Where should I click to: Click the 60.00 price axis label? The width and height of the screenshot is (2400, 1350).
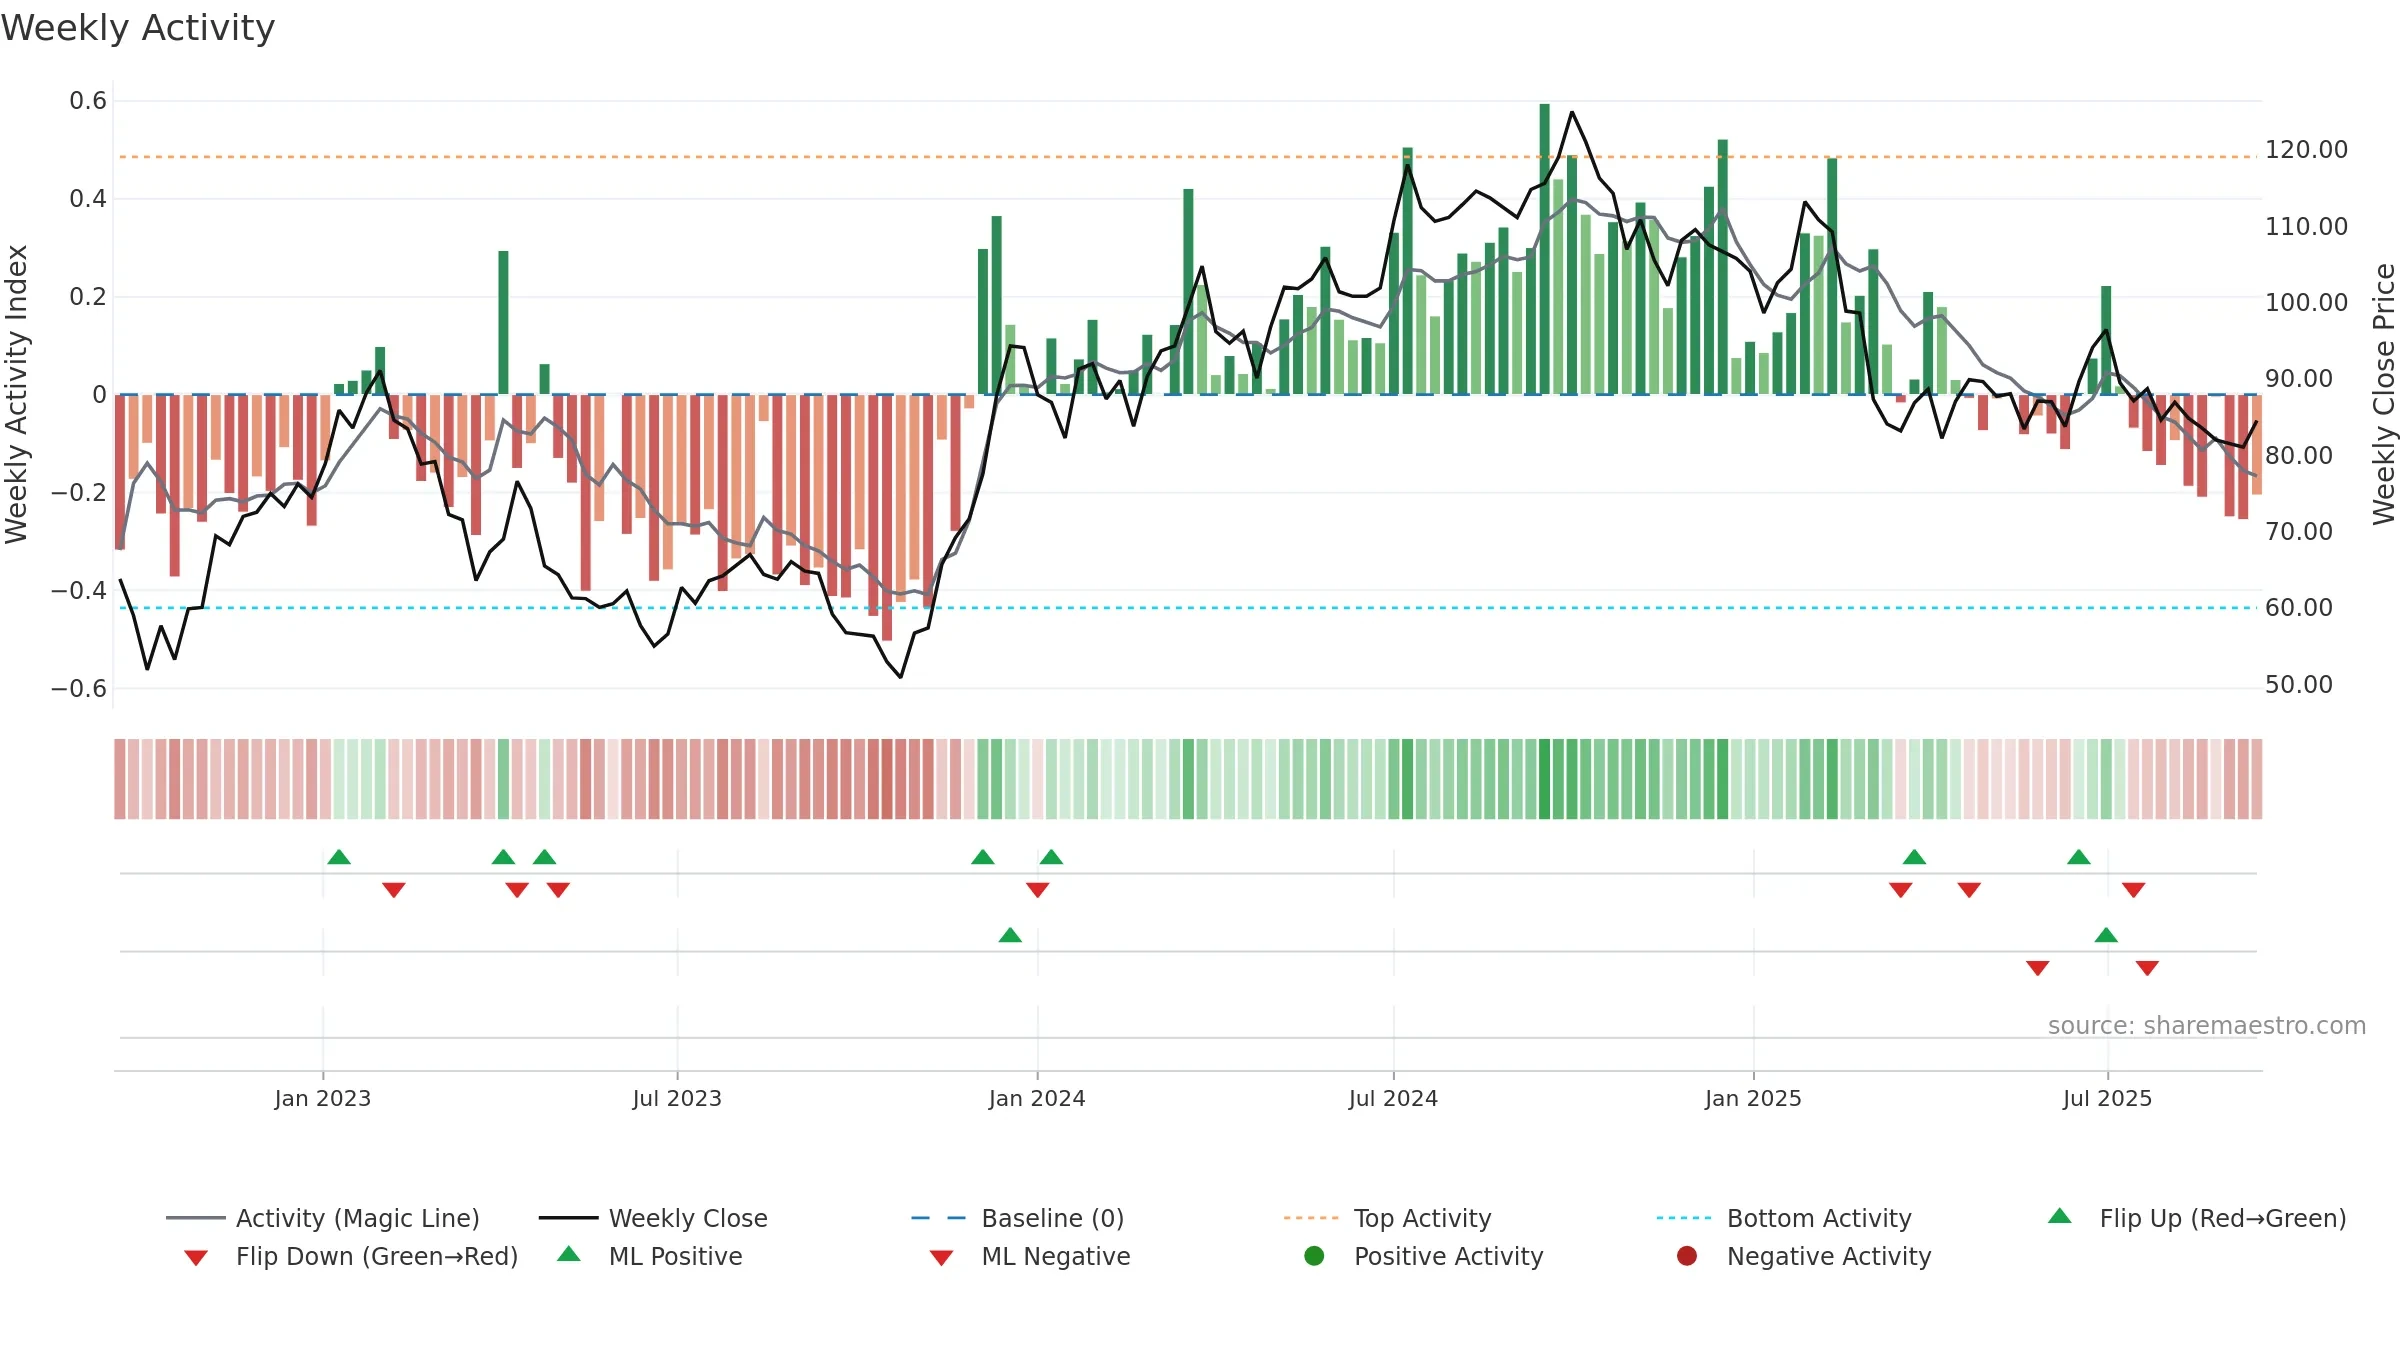(2298, 608)
